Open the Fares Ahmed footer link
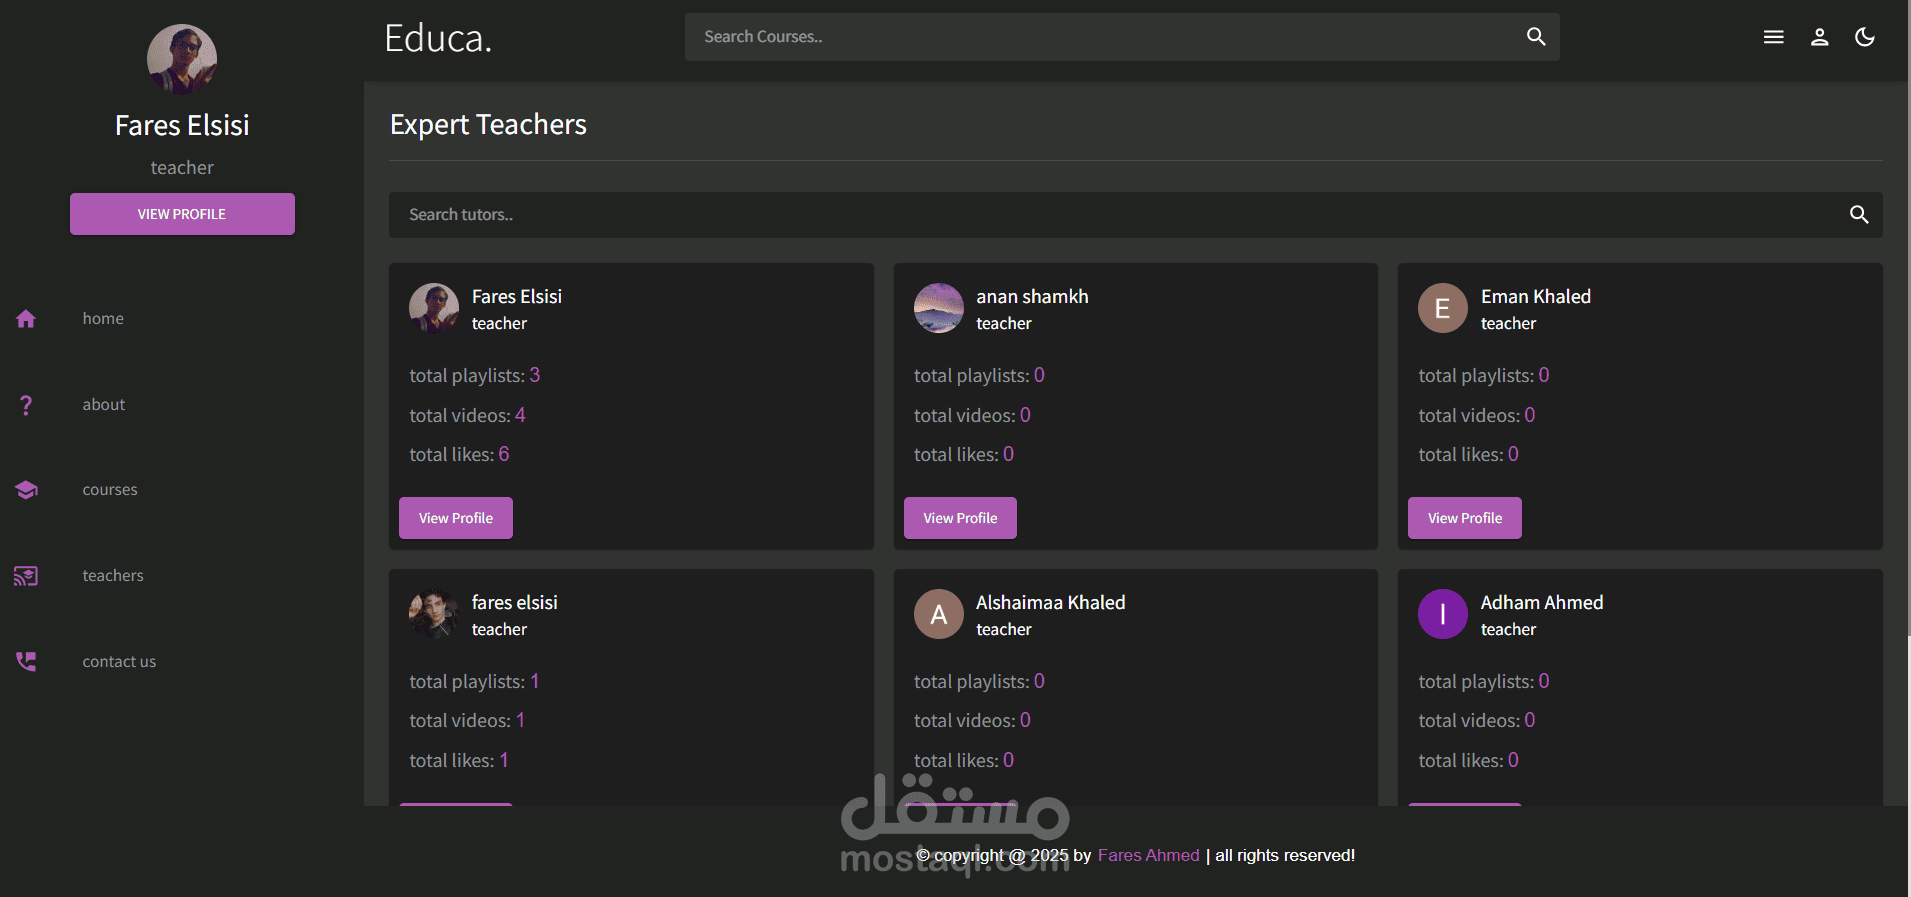Viewport: 1911px width, 897px height. 1148,856
